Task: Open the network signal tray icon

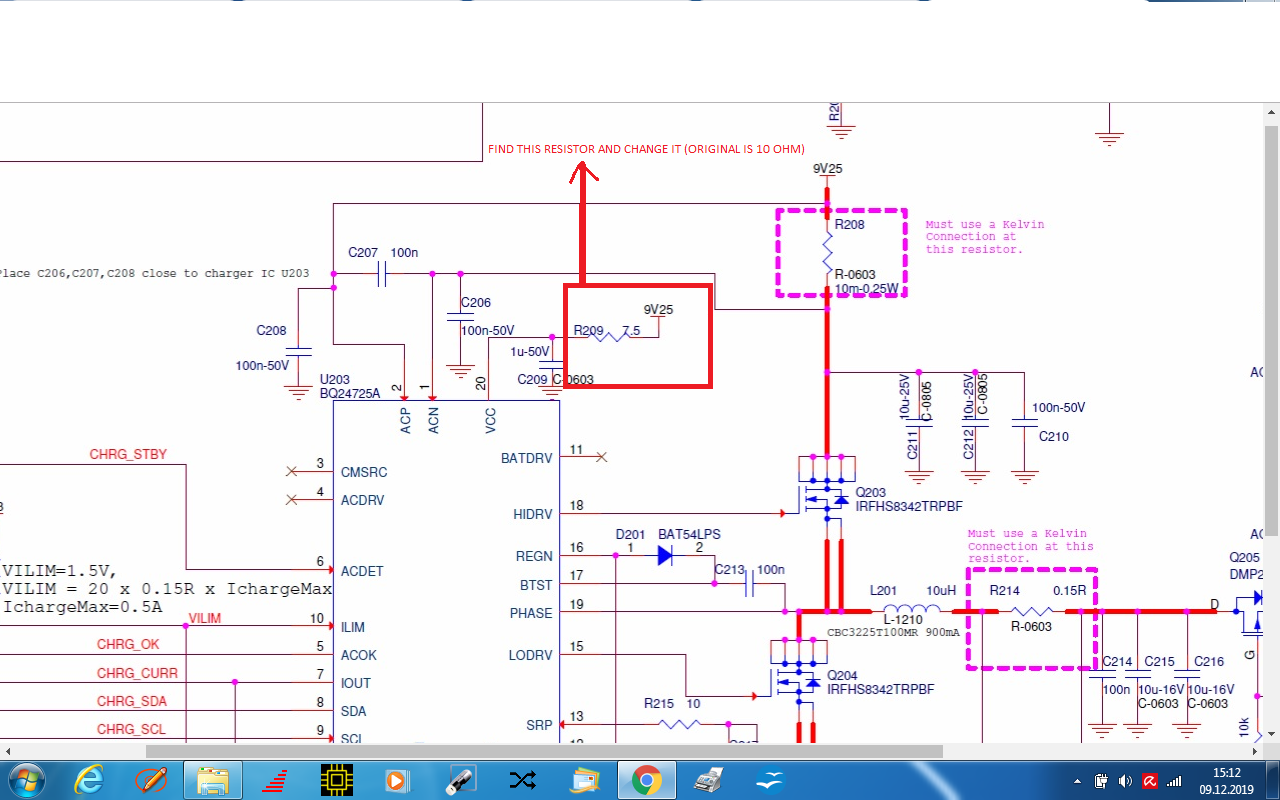Action: (x=1174, y=780)
